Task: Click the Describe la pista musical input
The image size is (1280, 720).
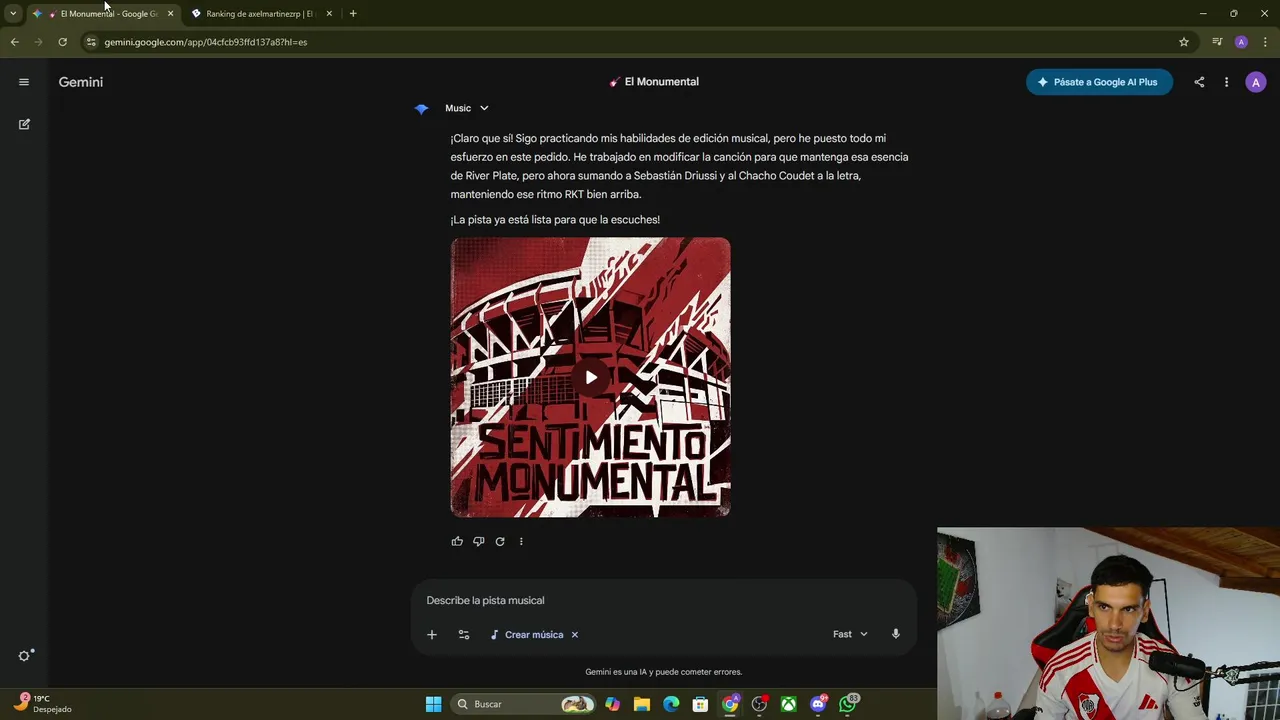Action: tap(662, 600)
